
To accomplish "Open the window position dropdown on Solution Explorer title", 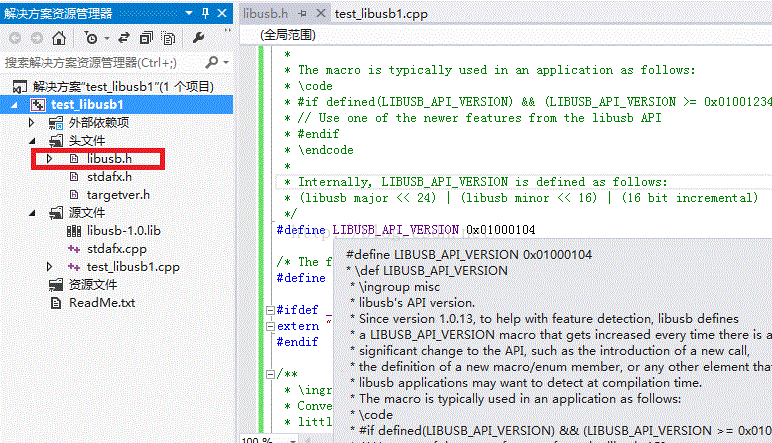I will pyautogui.click(x=189, y=13).
